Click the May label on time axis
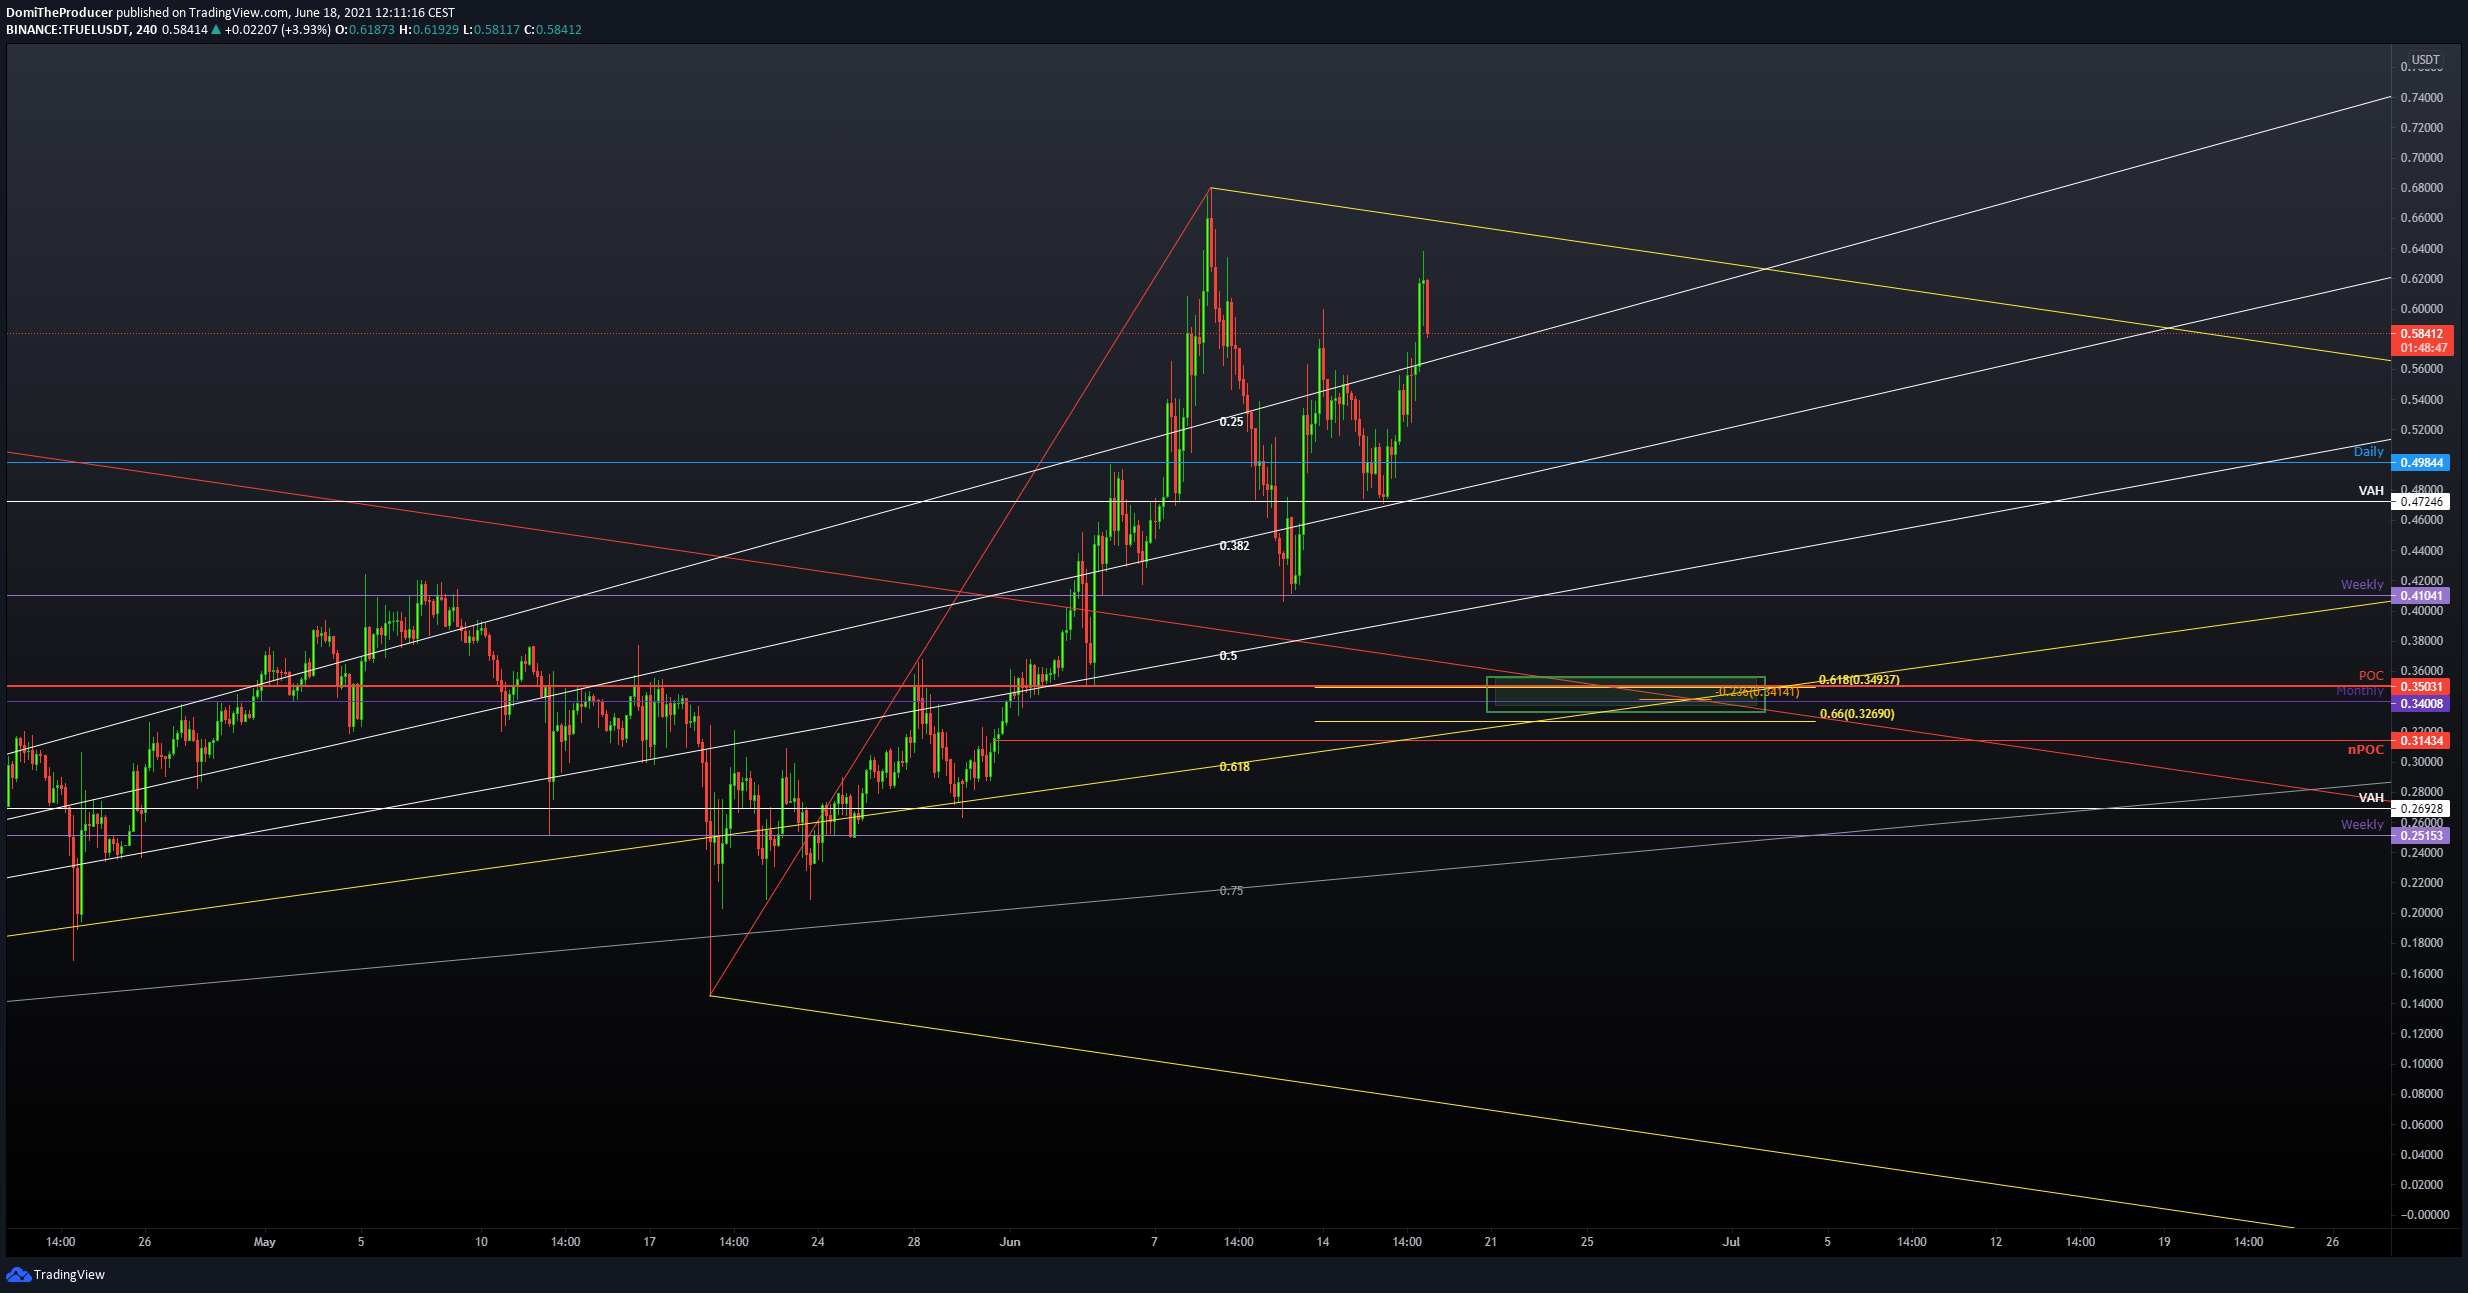Viewport: 2468px width, 1293px height. coord(265,1242)
